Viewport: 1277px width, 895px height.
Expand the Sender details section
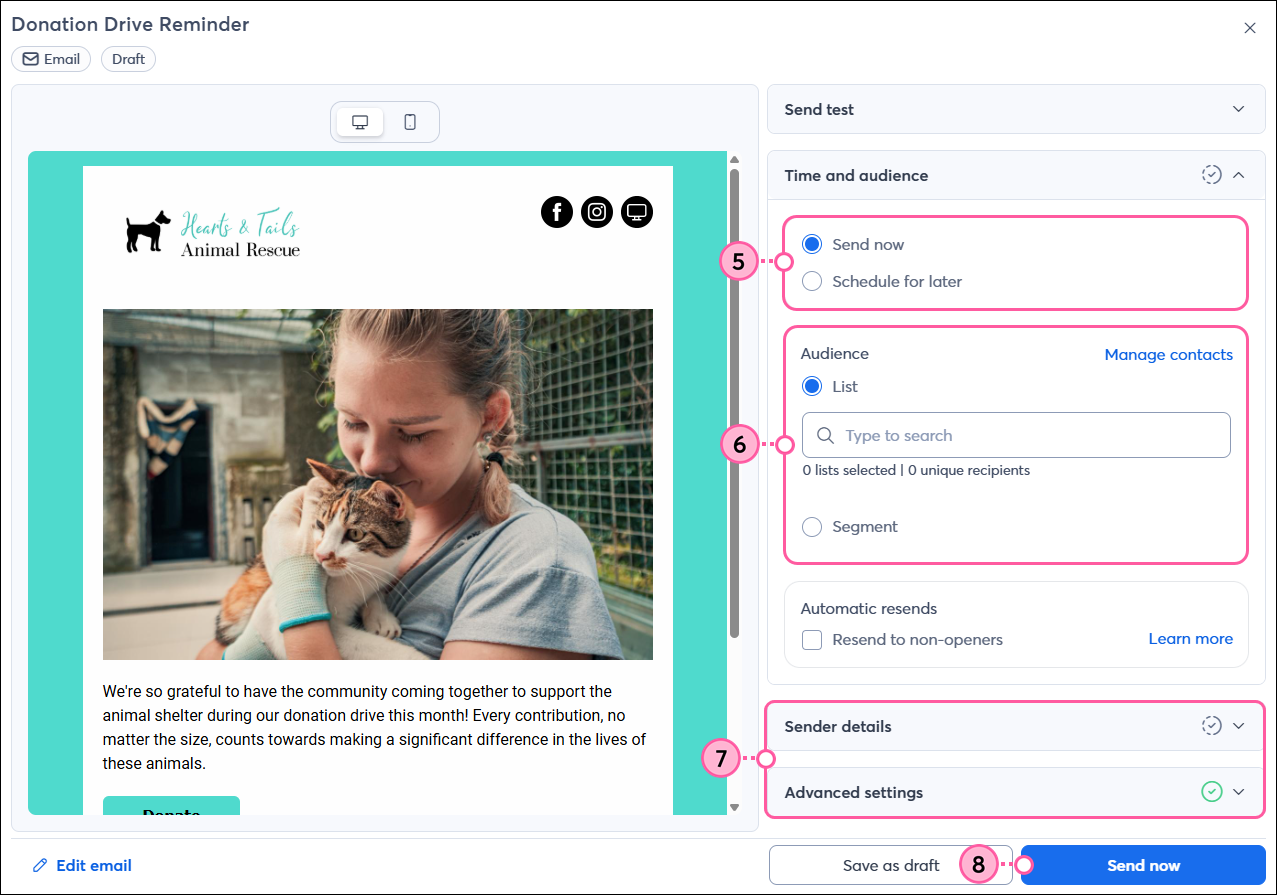click(x=1238, y=726)
